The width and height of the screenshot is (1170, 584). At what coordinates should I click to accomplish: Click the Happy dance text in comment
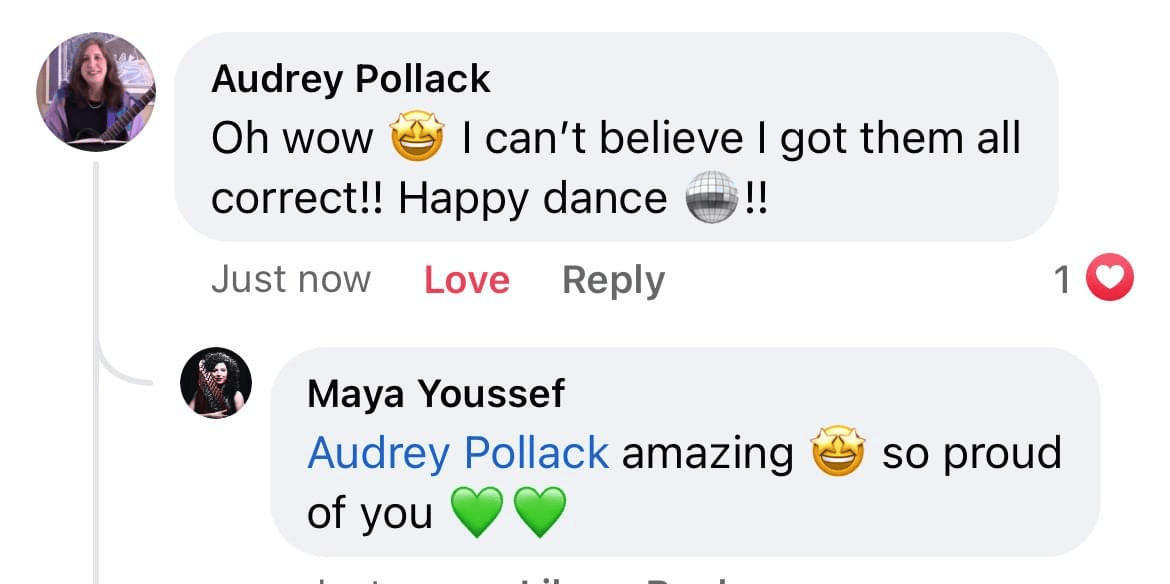532,199
